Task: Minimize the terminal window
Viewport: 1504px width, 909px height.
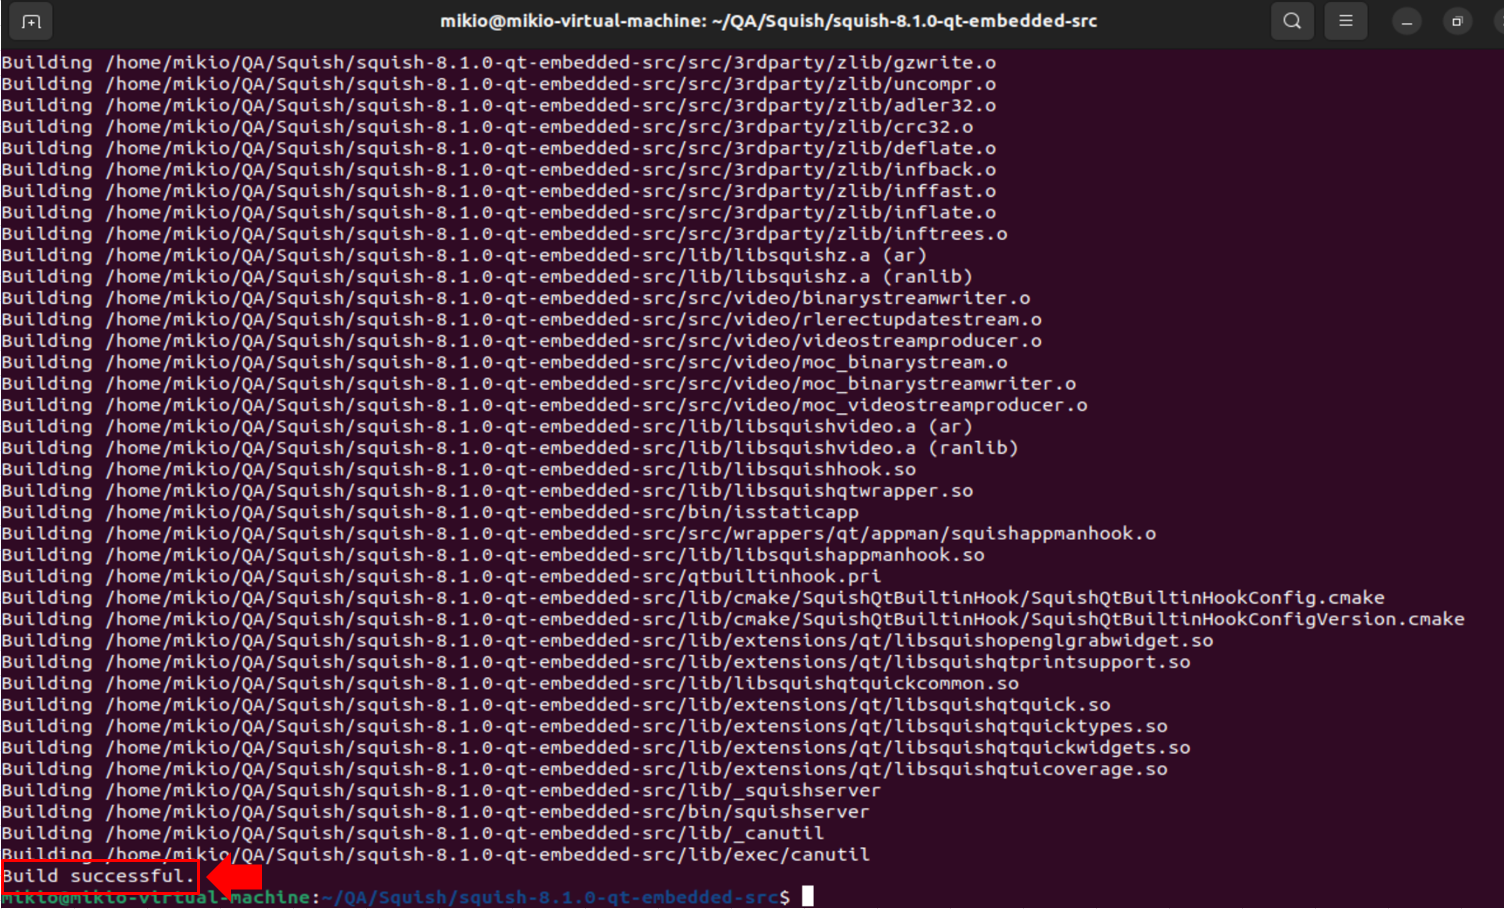Action: tap(1406, 21)
